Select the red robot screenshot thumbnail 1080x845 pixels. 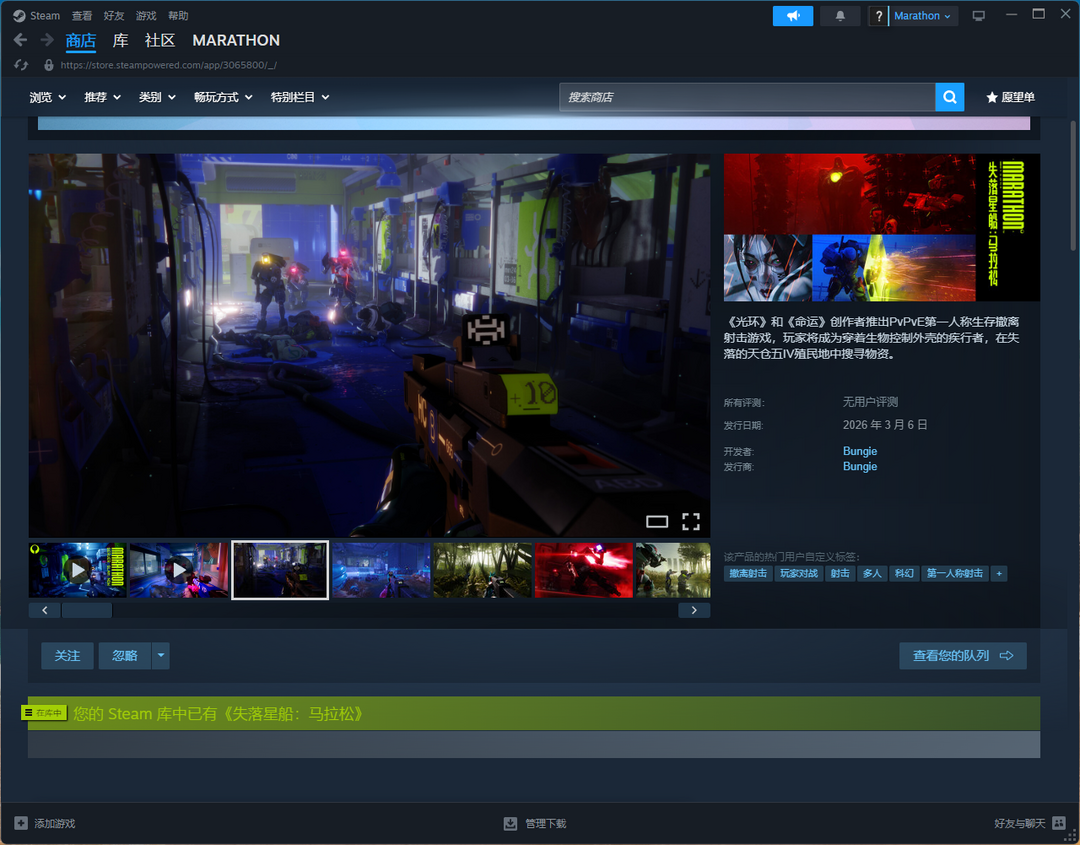coord(584,570)
